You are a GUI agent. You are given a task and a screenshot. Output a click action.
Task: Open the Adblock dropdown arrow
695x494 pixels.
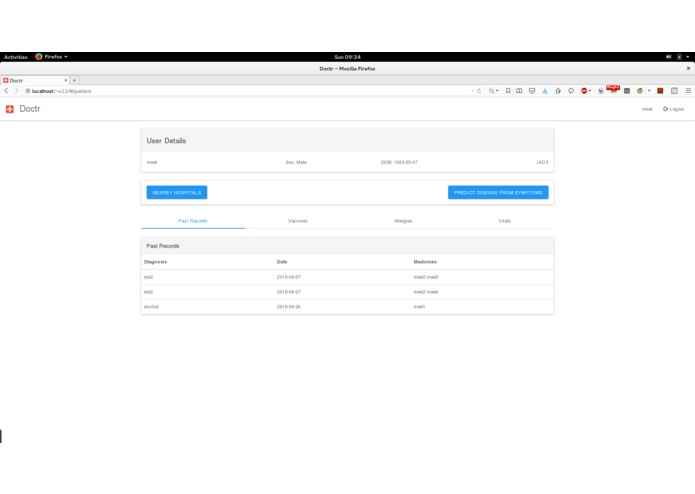(x=590, y=91)
